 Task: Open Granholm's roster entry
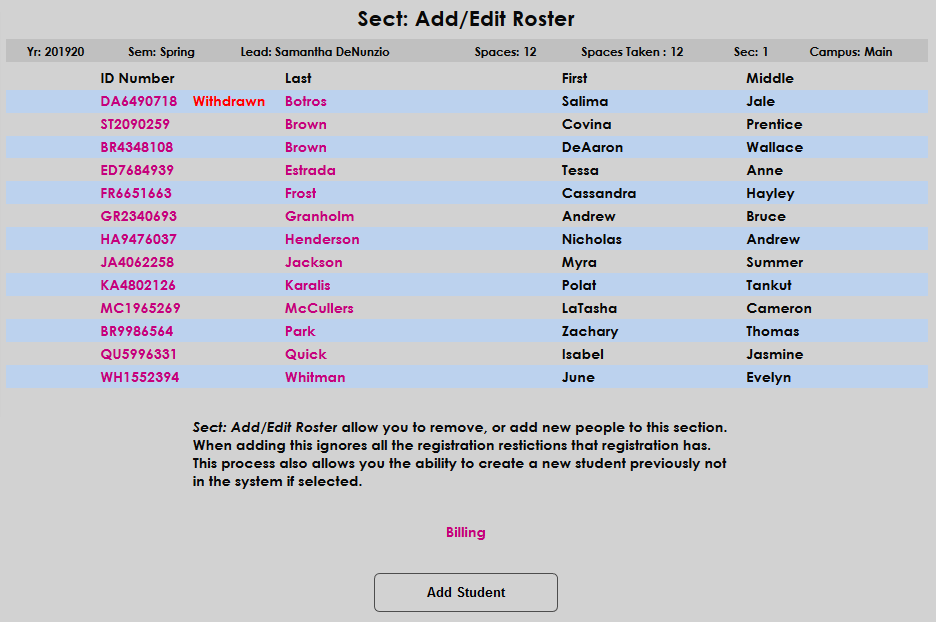319,216
